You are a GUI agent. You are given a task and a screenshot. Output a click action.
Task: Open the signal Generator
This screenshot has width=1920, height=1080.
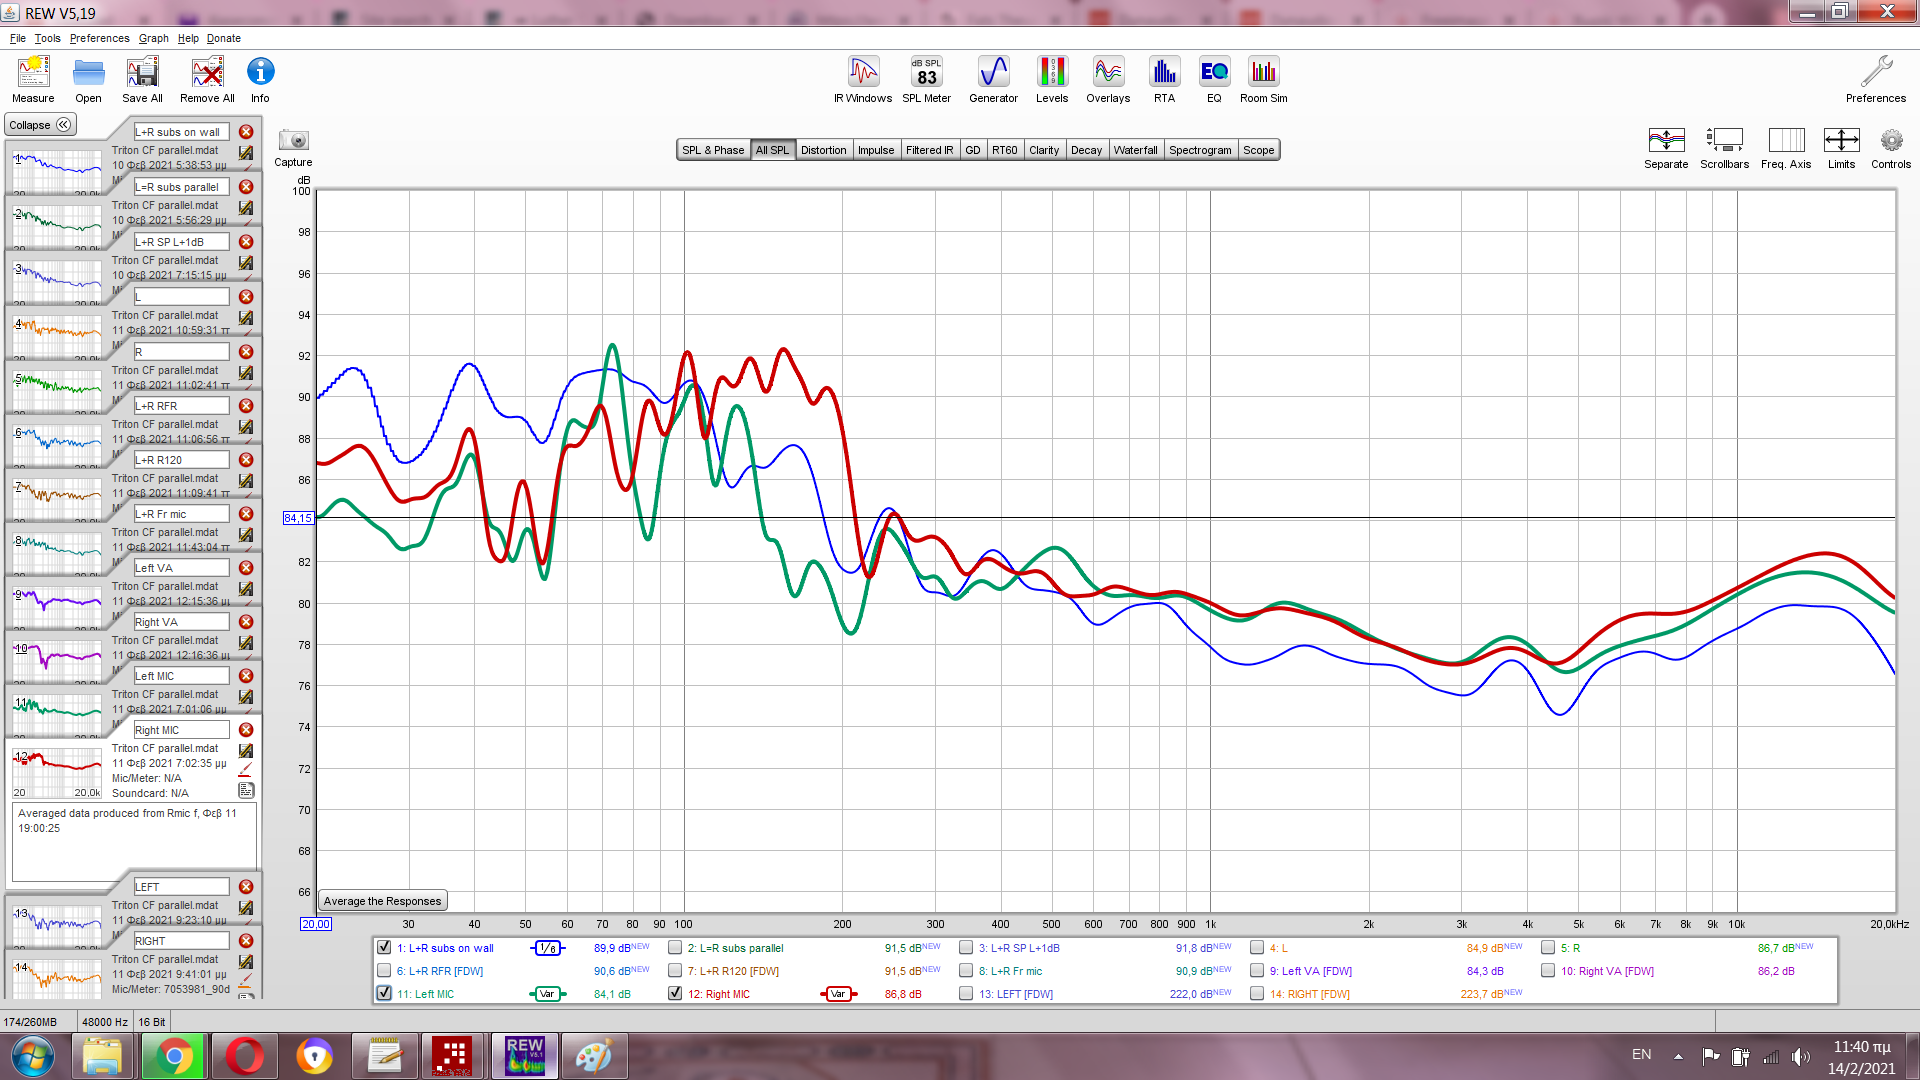993,79
